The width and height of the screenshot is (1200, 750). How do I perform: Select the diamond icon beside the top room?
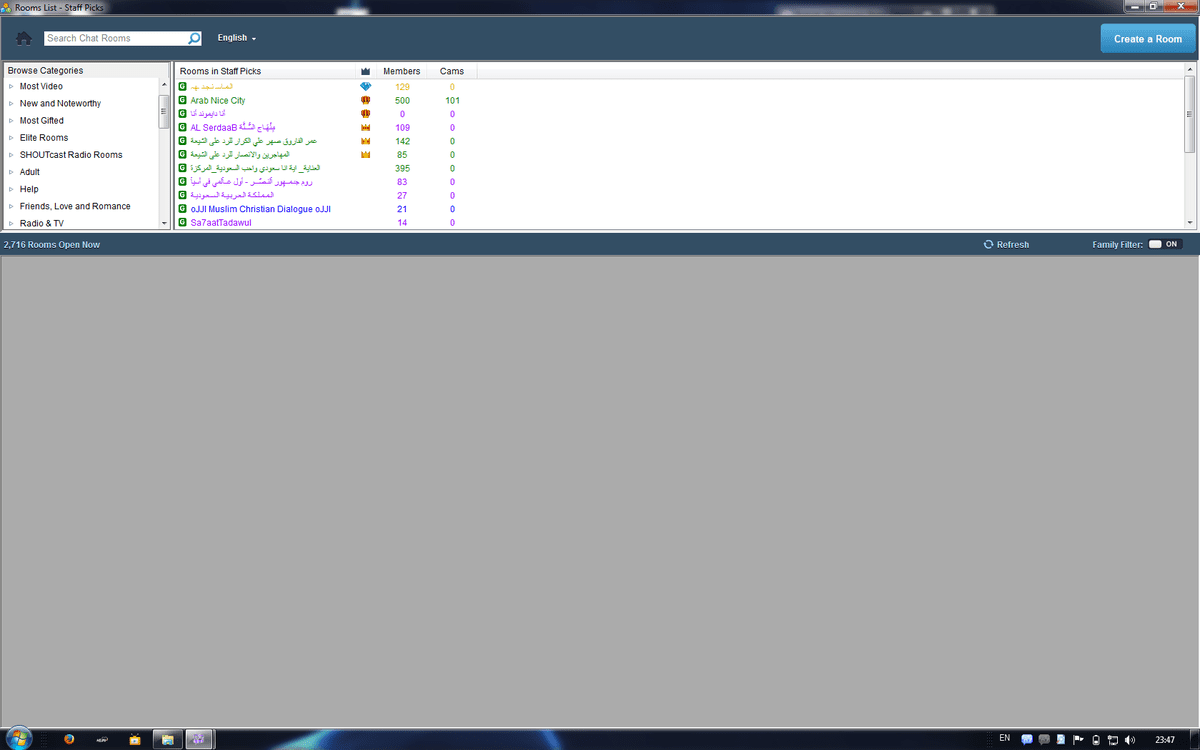click(365, 87)
